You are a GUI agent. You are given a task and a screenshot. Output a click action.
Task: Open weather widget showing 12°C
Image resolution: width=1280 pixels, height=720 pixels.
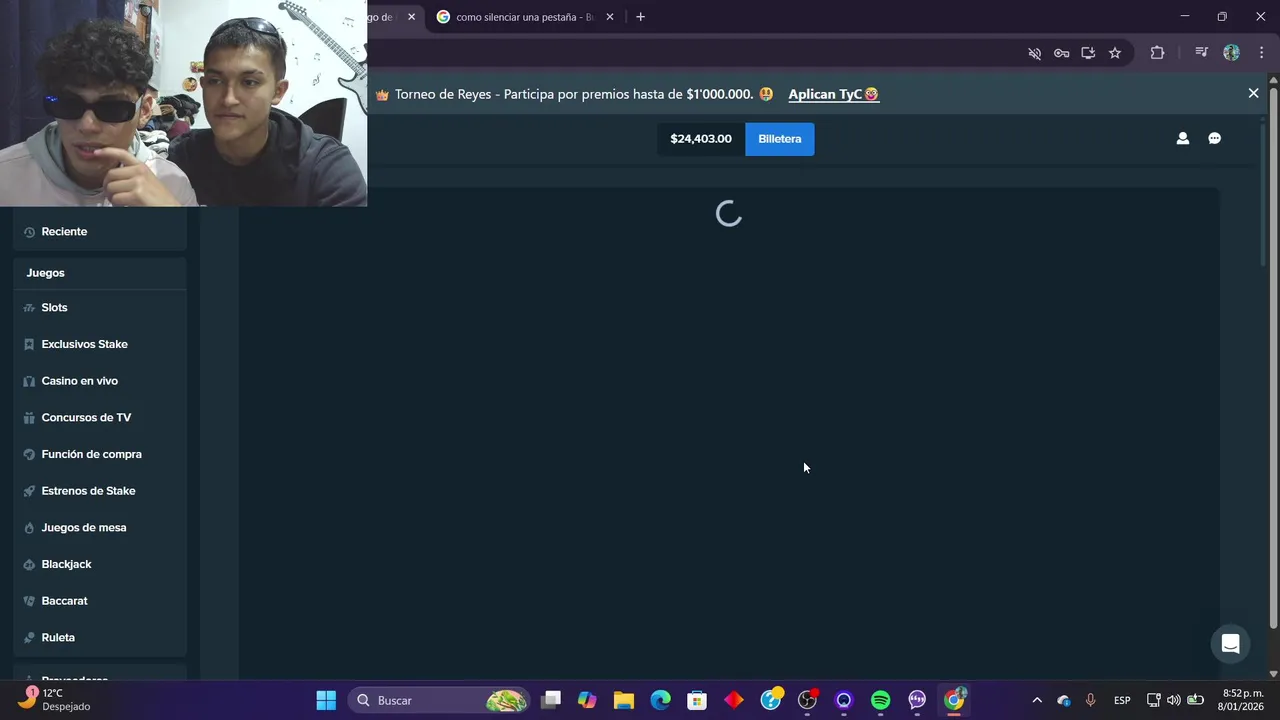tap(55, 700)
